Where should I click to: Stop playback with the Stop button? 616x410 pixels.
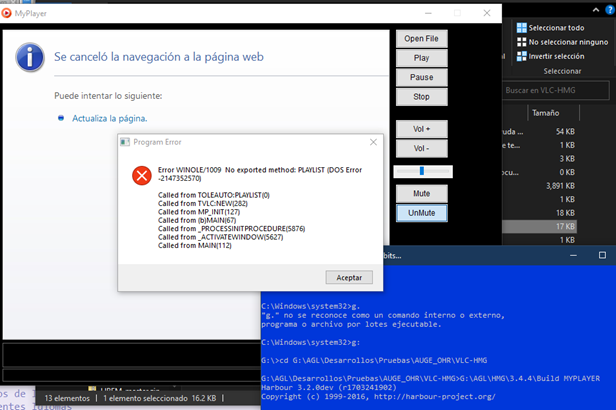(x=421, y=97)
